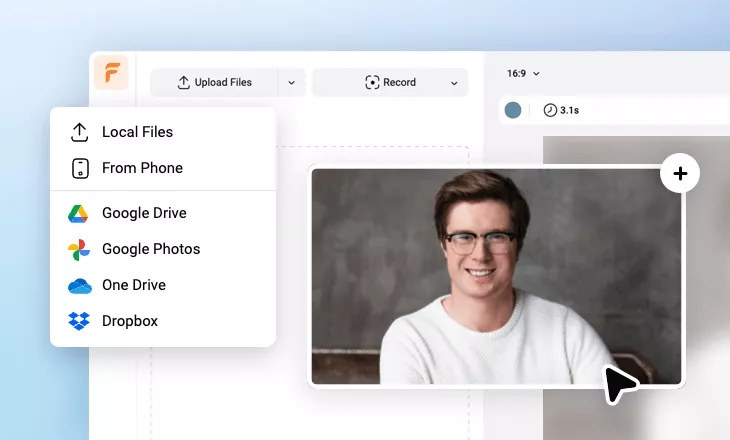Click the Google Photos pinwheel icon
The width and height of the screenshot is (730, 440).
click(79, 249)
